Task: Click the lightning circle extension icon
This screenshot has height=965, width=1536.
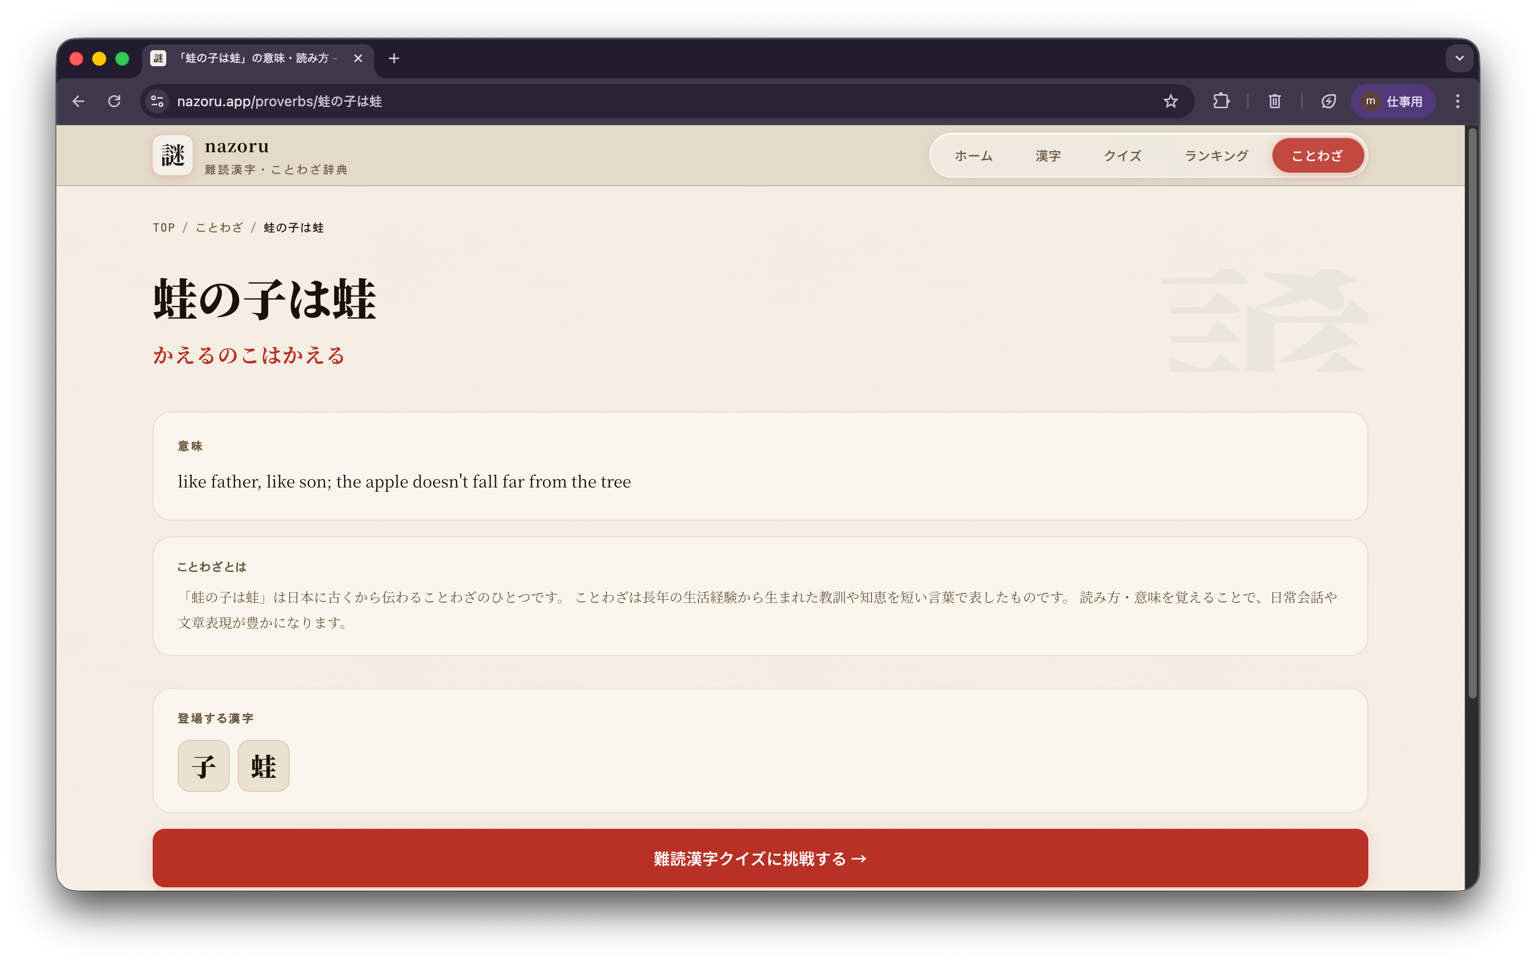Action: [1328, 101]
